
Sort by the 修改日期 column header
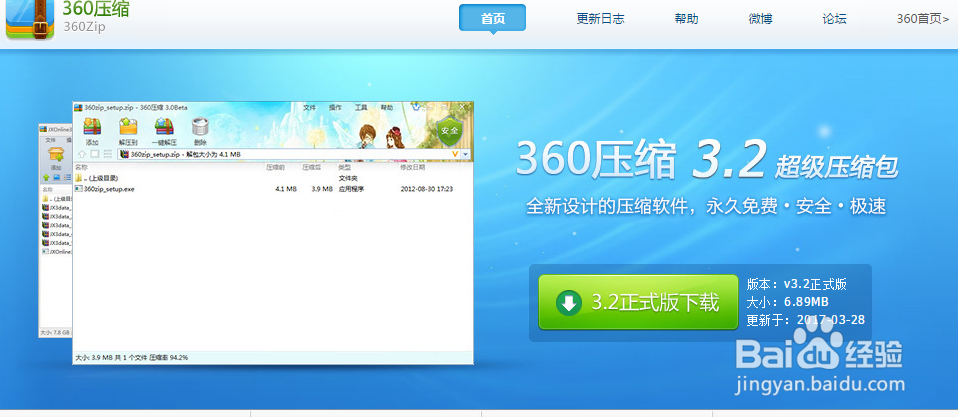coord(412,167)
